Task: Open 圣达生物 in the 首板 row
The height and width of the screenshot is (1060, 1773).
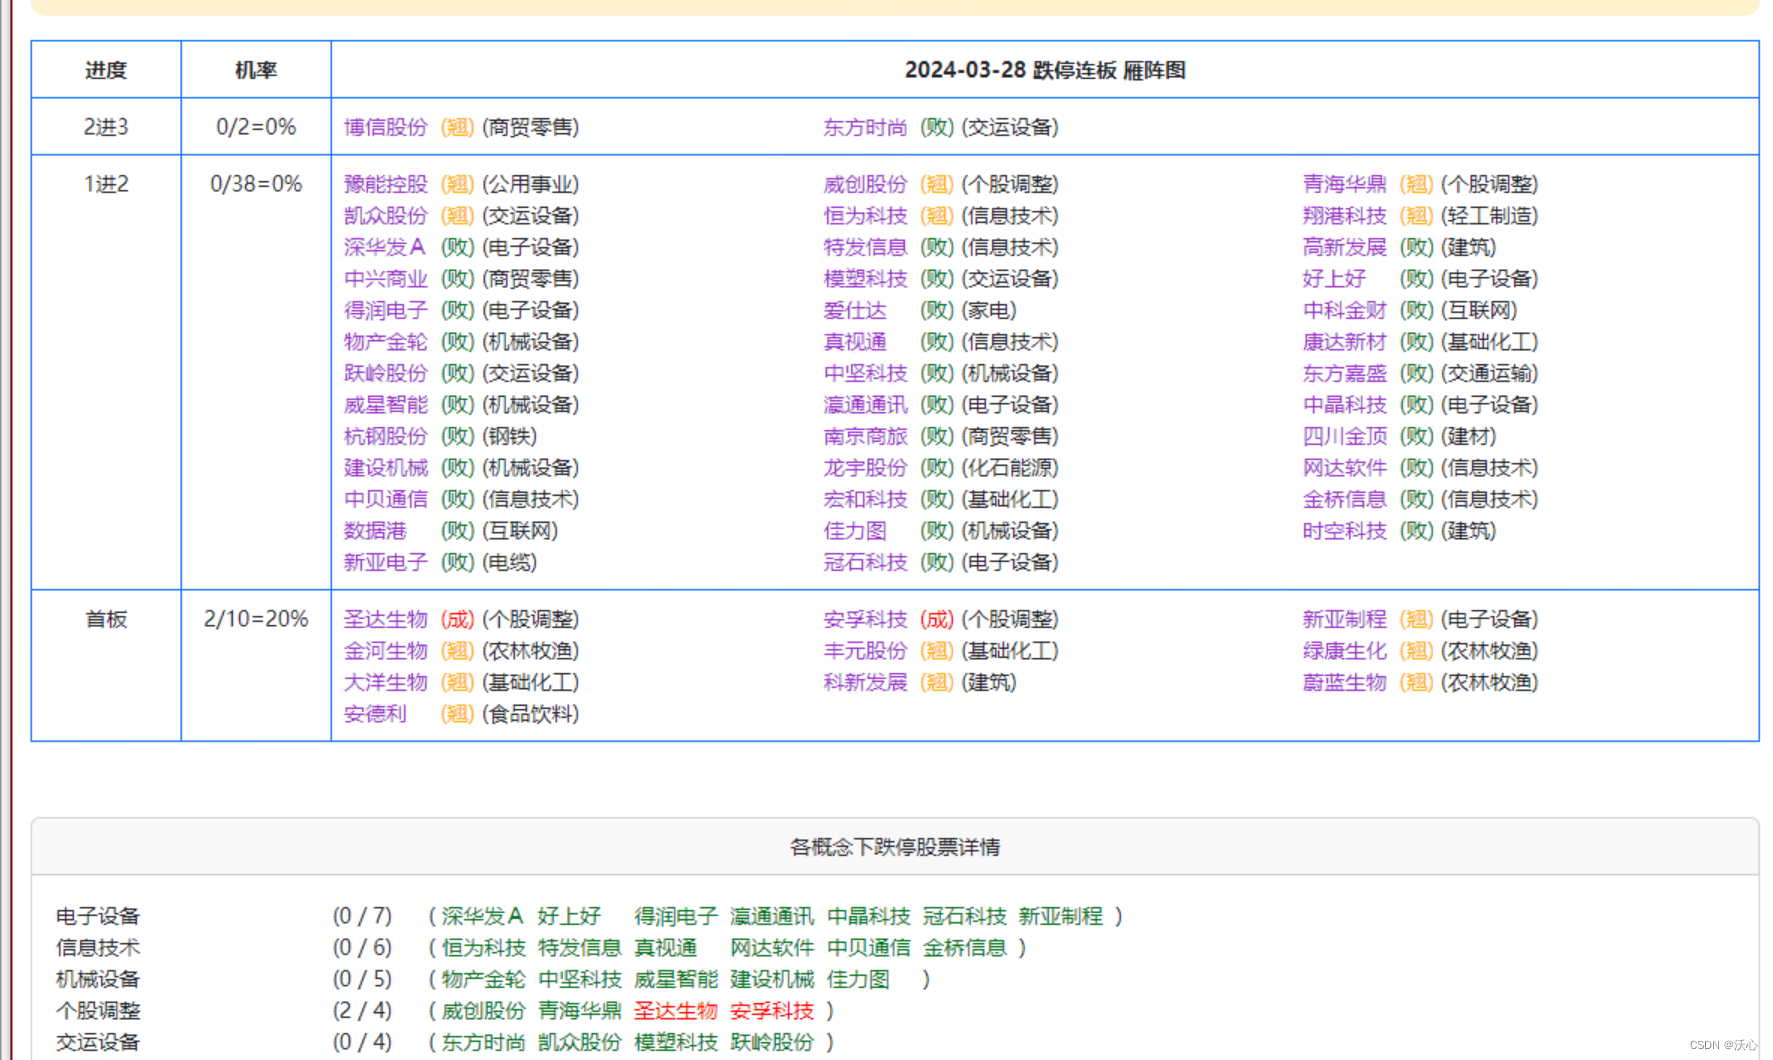Action: 385,619
